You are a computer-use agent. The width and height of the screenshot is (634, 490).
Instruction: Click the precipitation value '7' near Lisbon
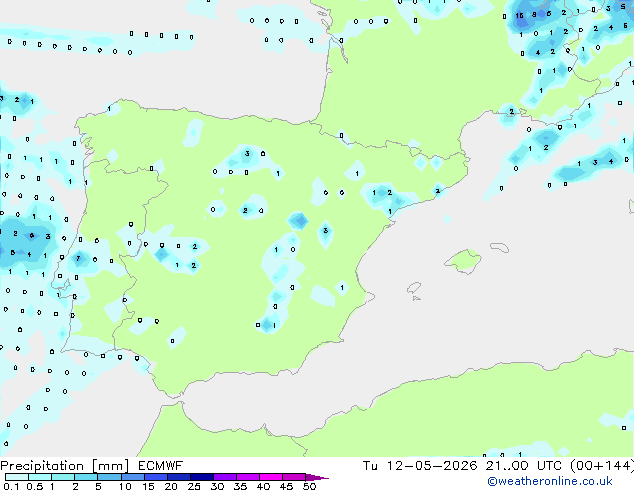point(78,258)
